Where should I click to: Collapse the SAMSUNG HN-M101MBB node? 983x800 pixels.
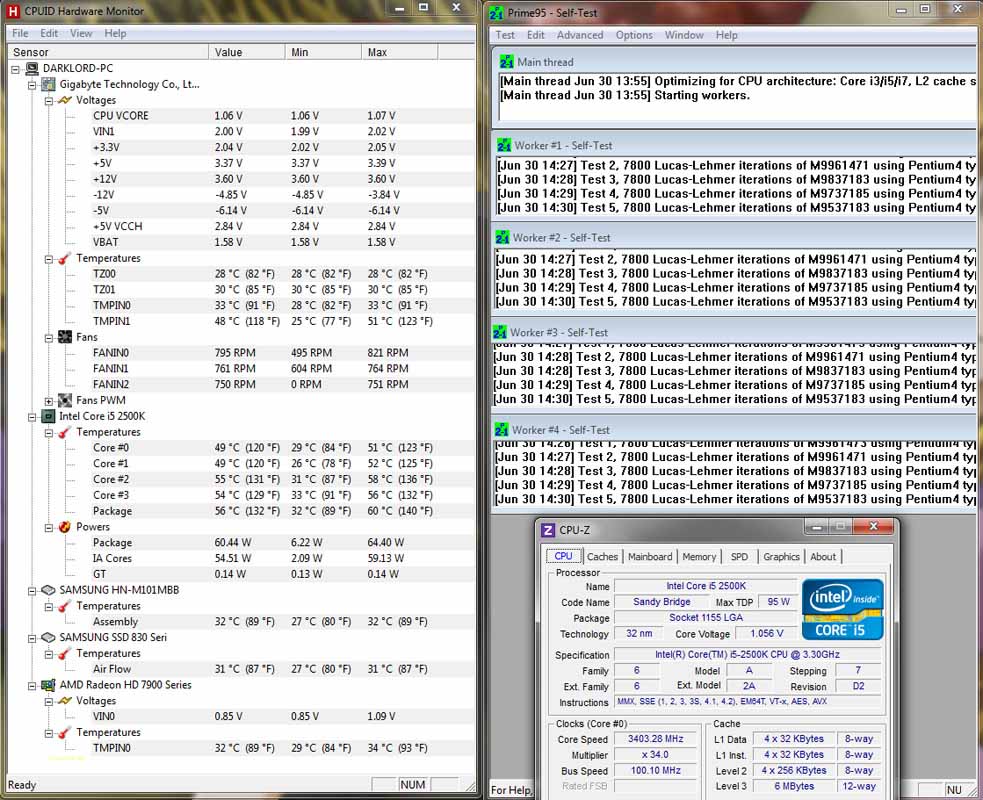pos(32,590)
